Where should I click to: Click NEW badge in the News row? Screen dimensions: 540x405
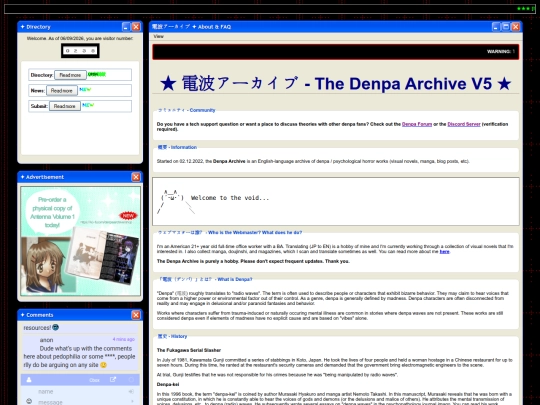pos(85,90)
